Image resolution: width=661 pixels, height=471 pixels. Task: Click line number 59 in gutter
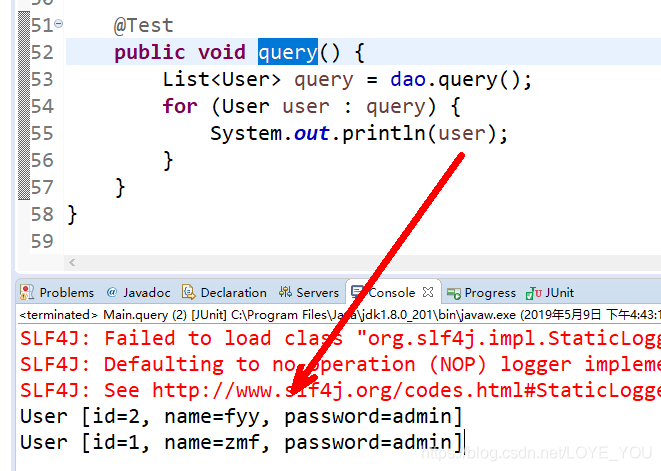[42, 241]
